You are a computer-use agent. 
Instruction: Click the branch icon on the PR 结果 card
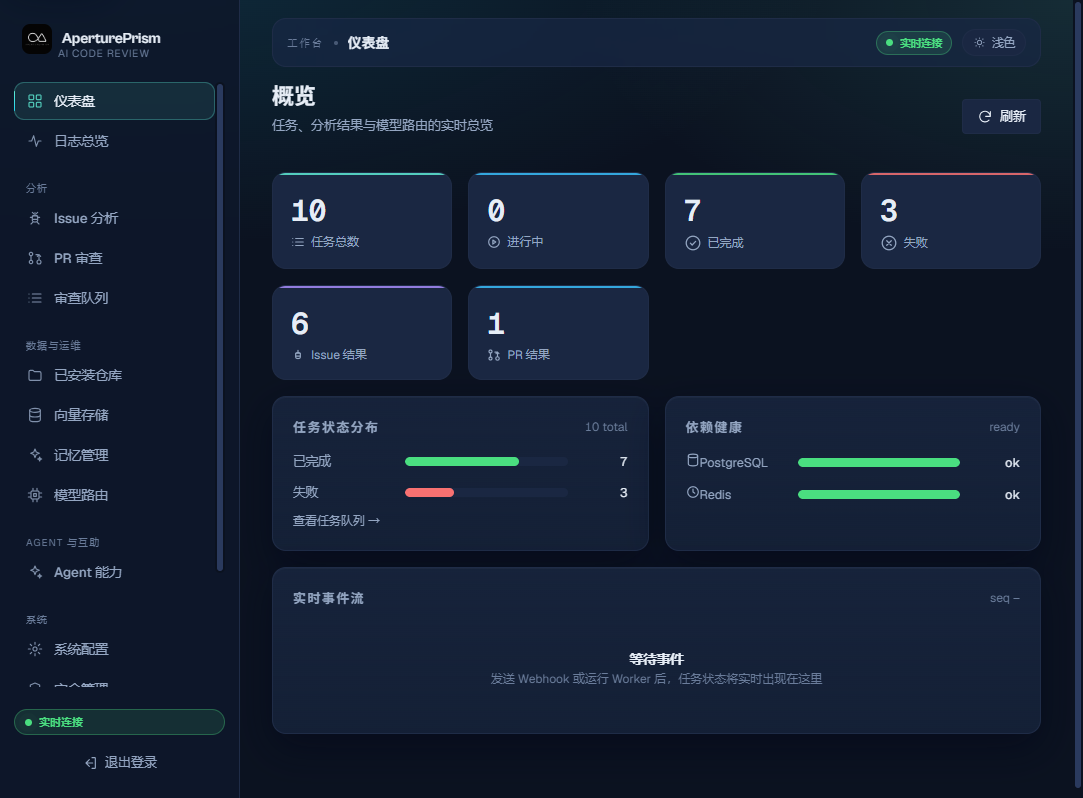[494, 355]
